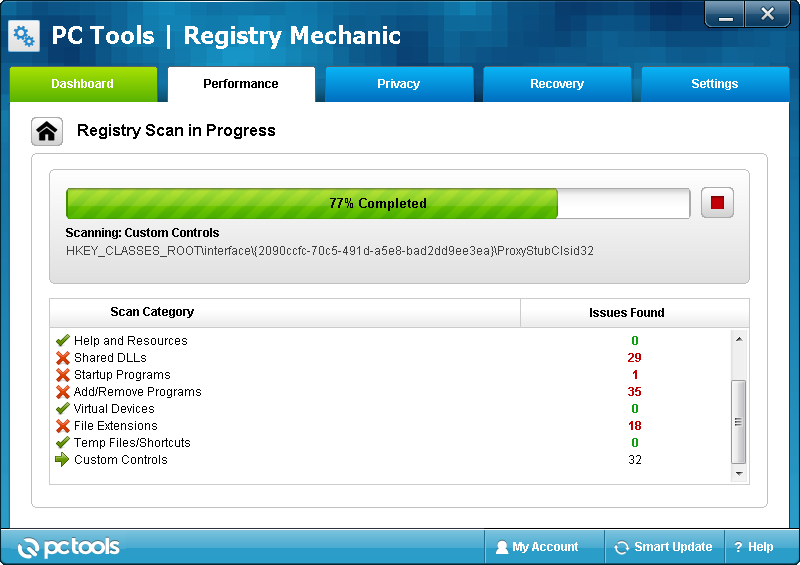The image size is (800, 565).
Task: Select the Help and Resources row
Action: [392, 340]
